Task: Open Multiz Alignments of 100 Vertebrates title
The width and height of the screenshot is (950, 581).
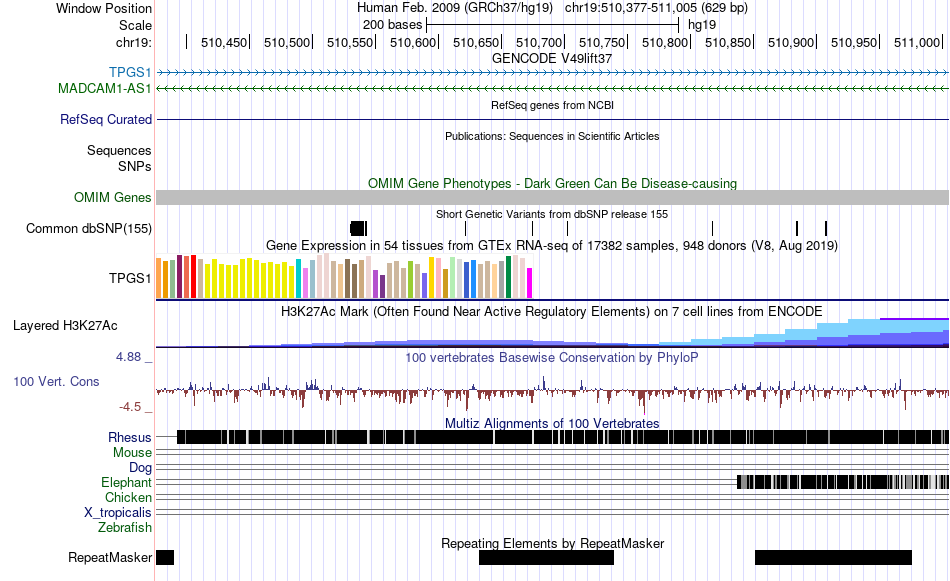Action: 552,423
